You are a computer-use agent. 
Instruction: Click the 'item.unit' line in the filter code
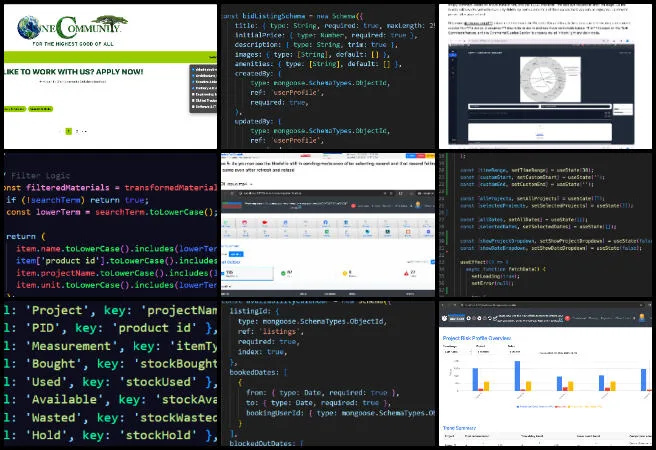[x=117, y=285]
